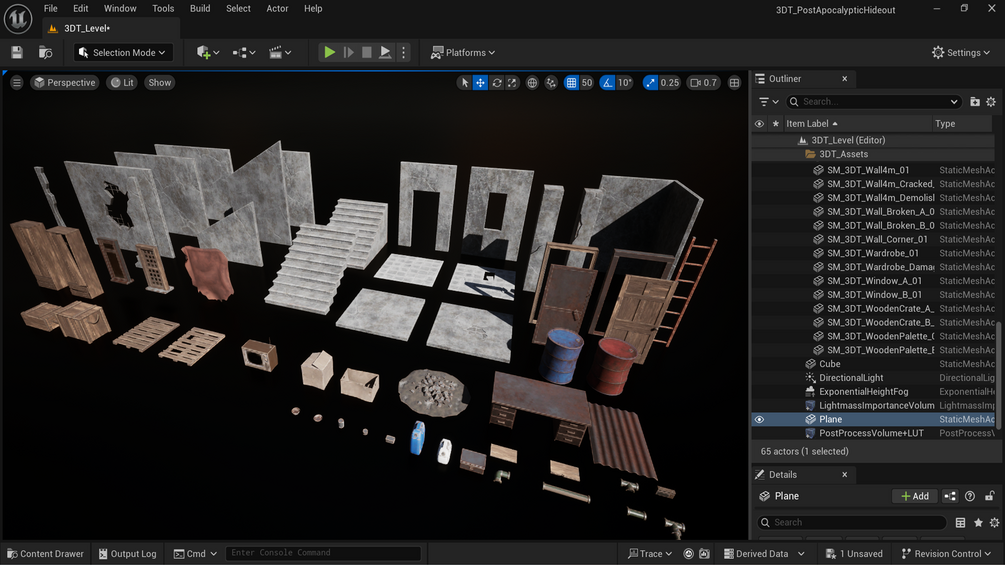Open the viewport options hamburger menu

[x=17, y=83]
